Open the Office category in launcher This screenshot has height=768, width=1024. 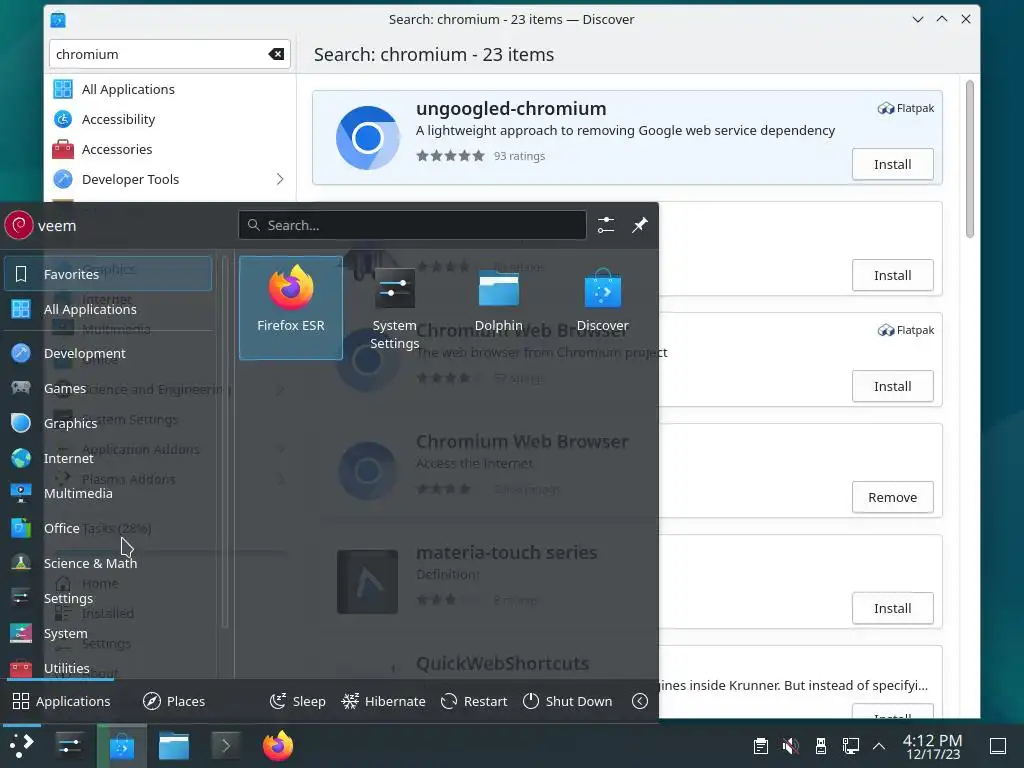(108, 528)
